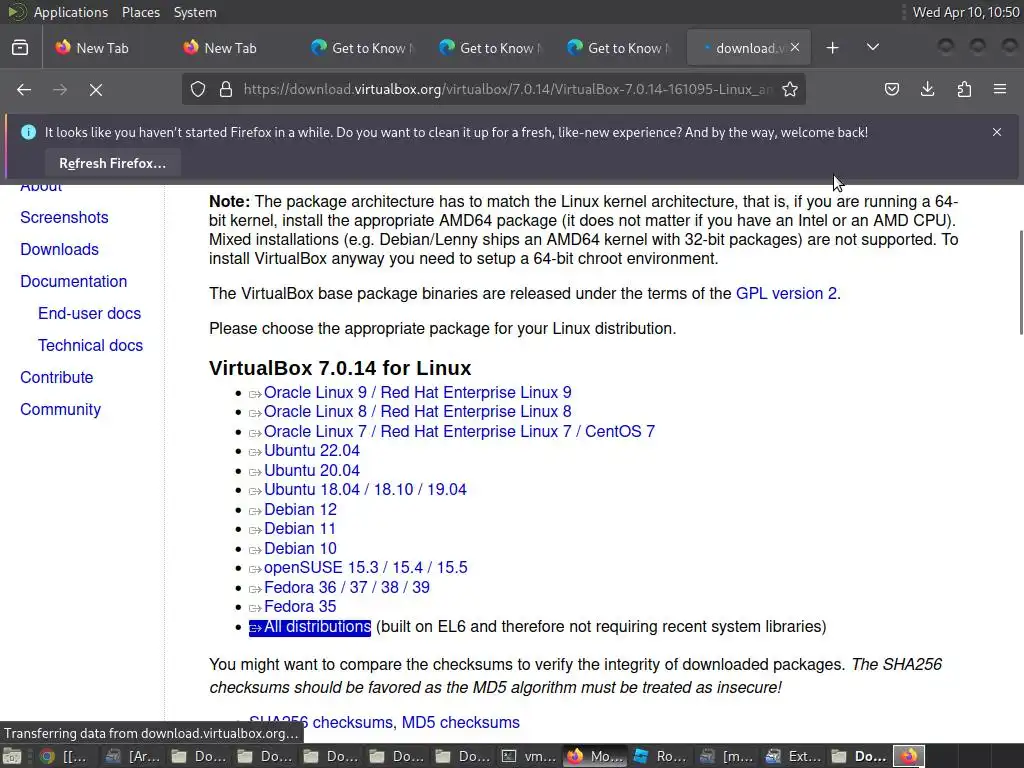Open the Applications menu
The height and width of the screenshot is (768, 1024).
(71, 12)
